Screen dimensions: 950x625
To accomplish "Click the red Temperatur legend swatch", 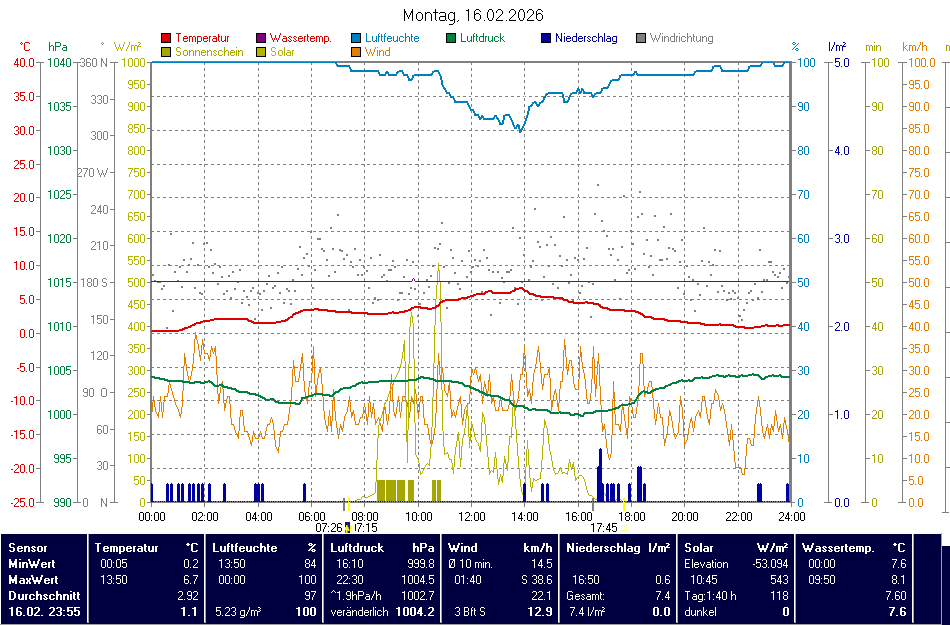I will 166,39.
